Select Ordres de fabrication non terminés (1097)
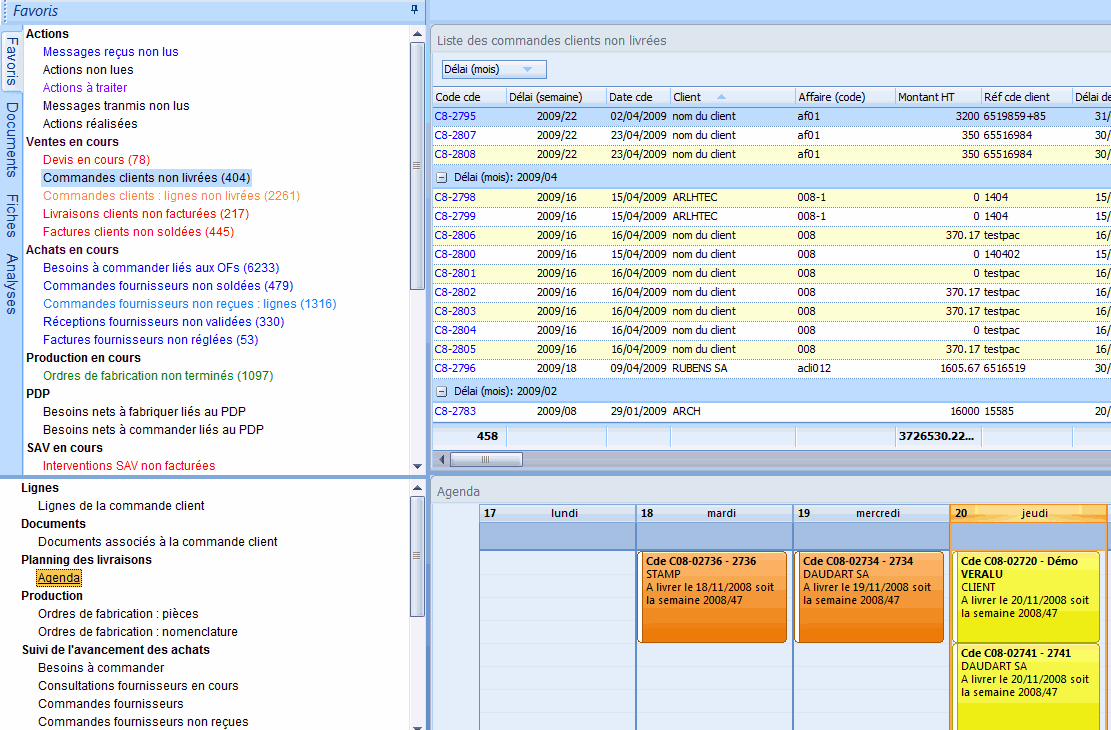Screen dimensions: 1111x730 (158, 376)
